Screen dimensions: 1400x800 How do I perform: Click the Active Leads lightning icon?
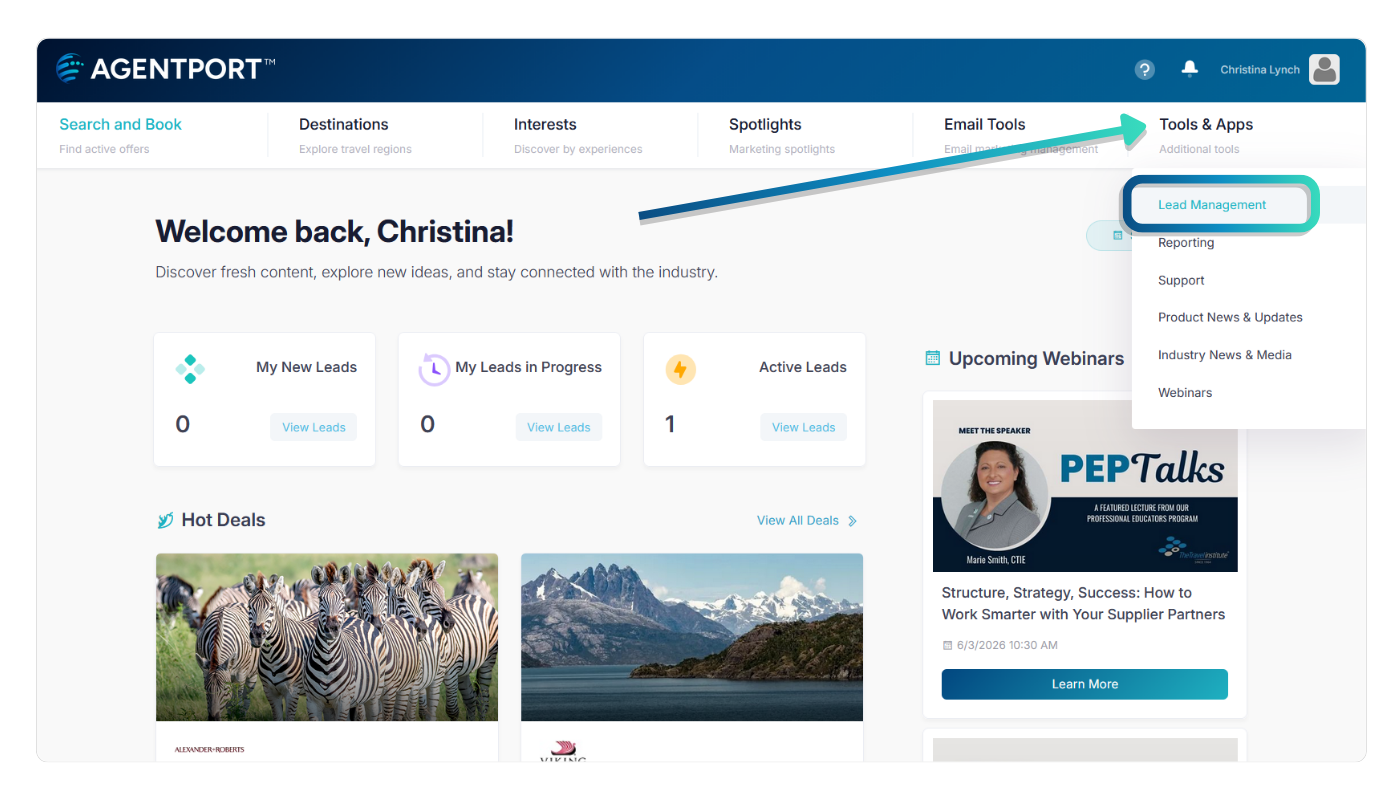(680, 370)
